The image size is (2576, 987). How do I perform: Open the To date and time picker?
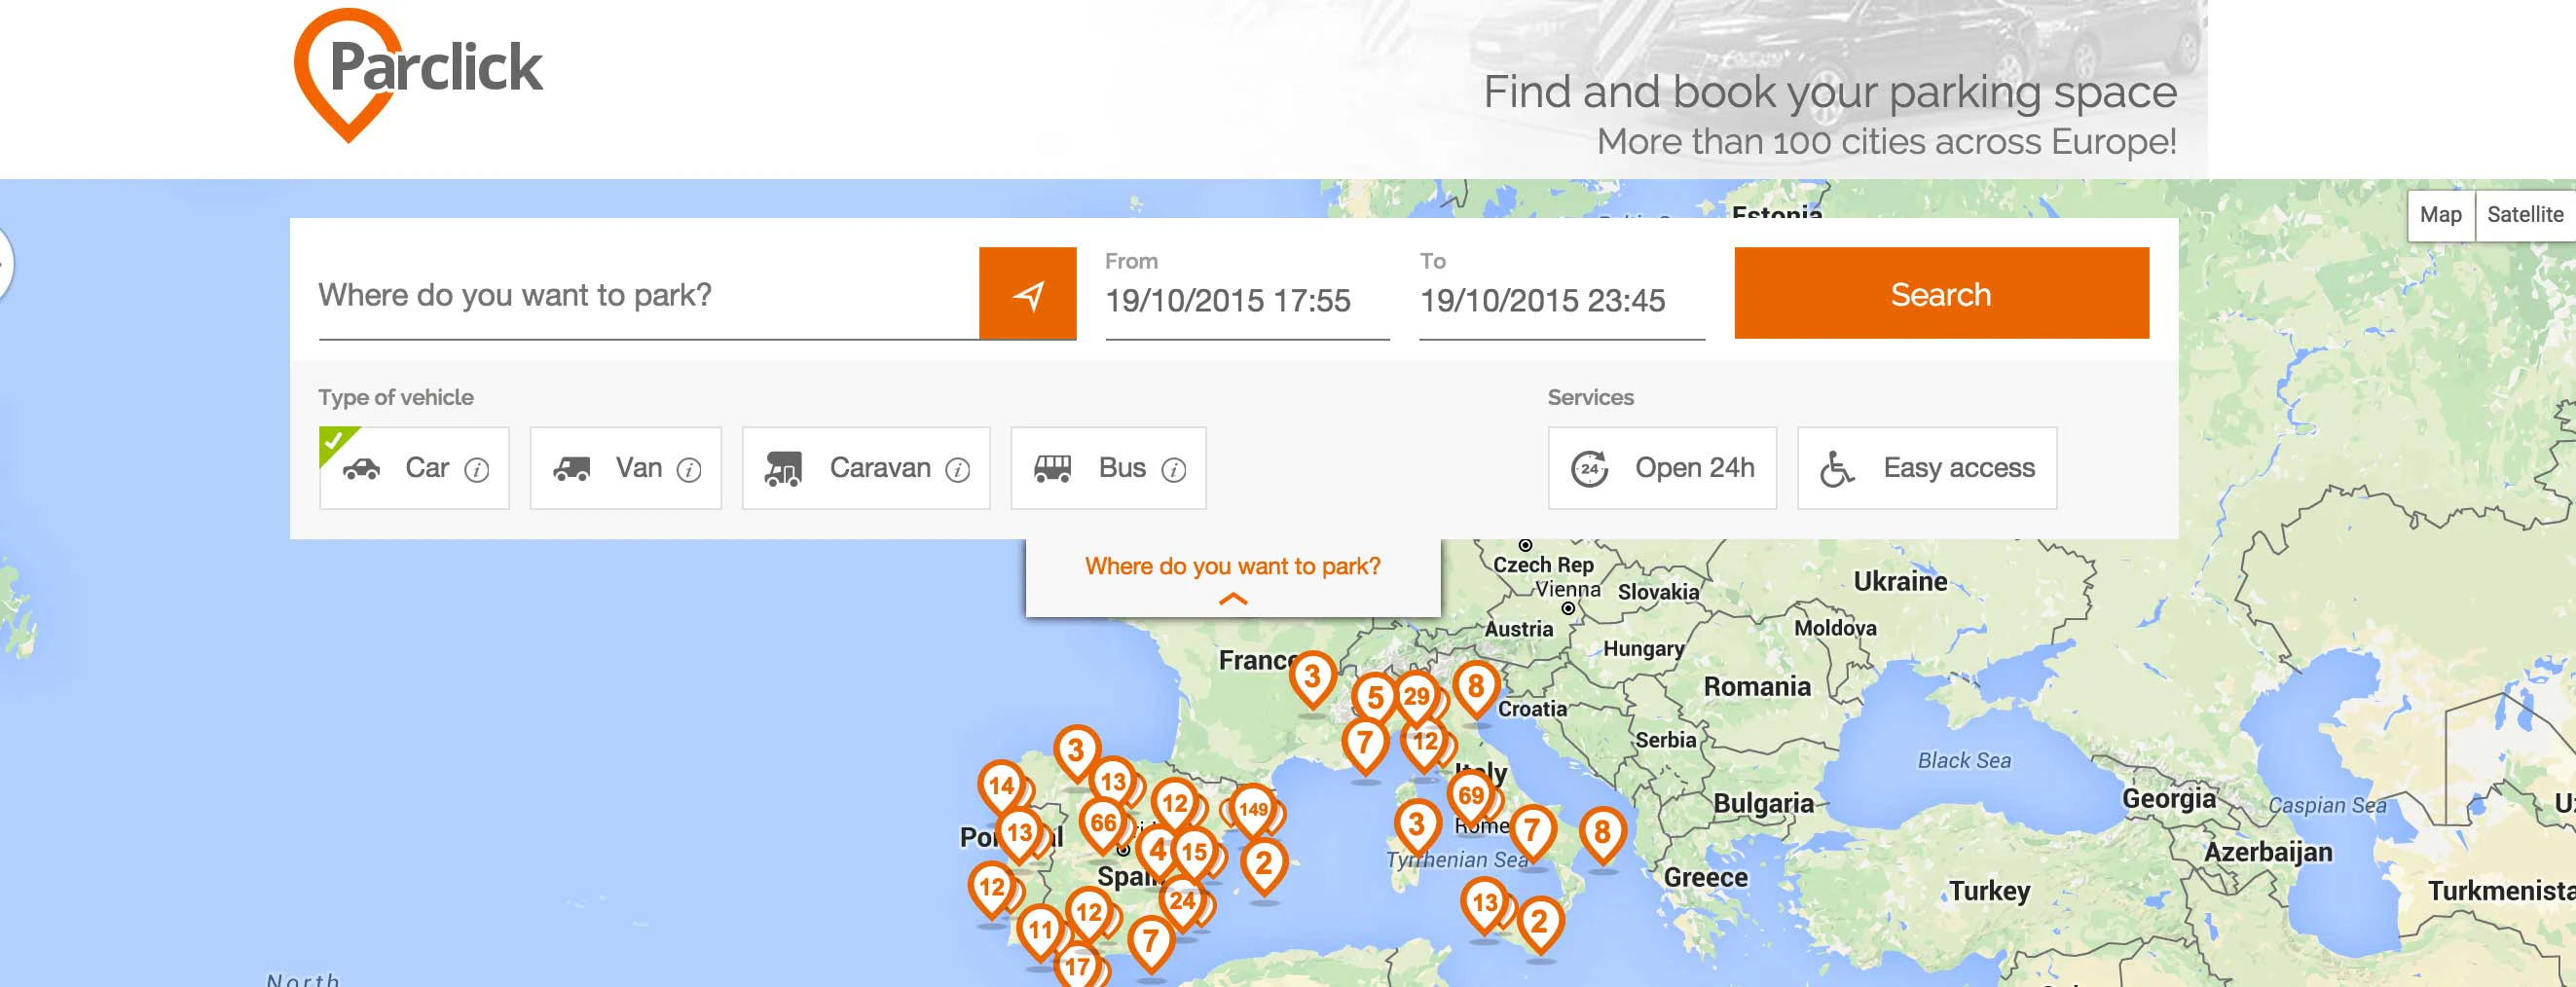1562,300
